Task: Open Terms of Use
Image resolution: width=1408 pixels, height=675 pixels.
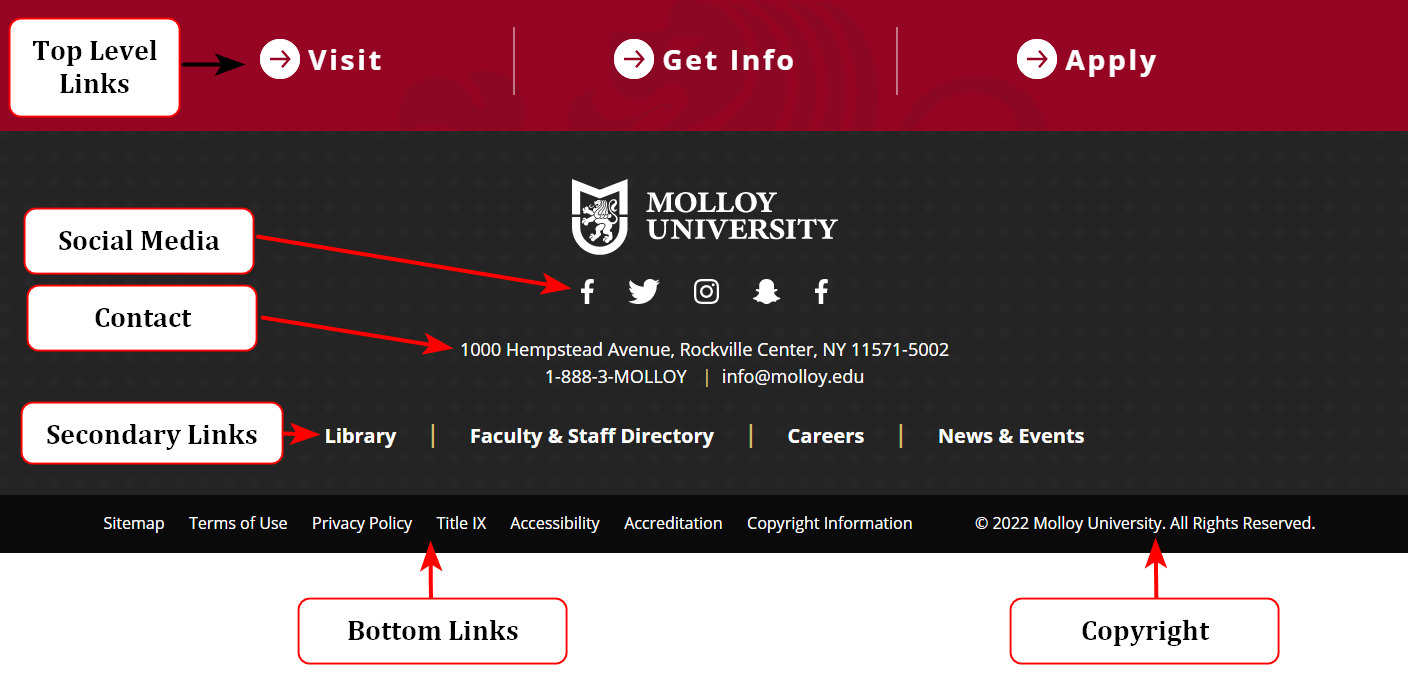Action: point(238,523)
